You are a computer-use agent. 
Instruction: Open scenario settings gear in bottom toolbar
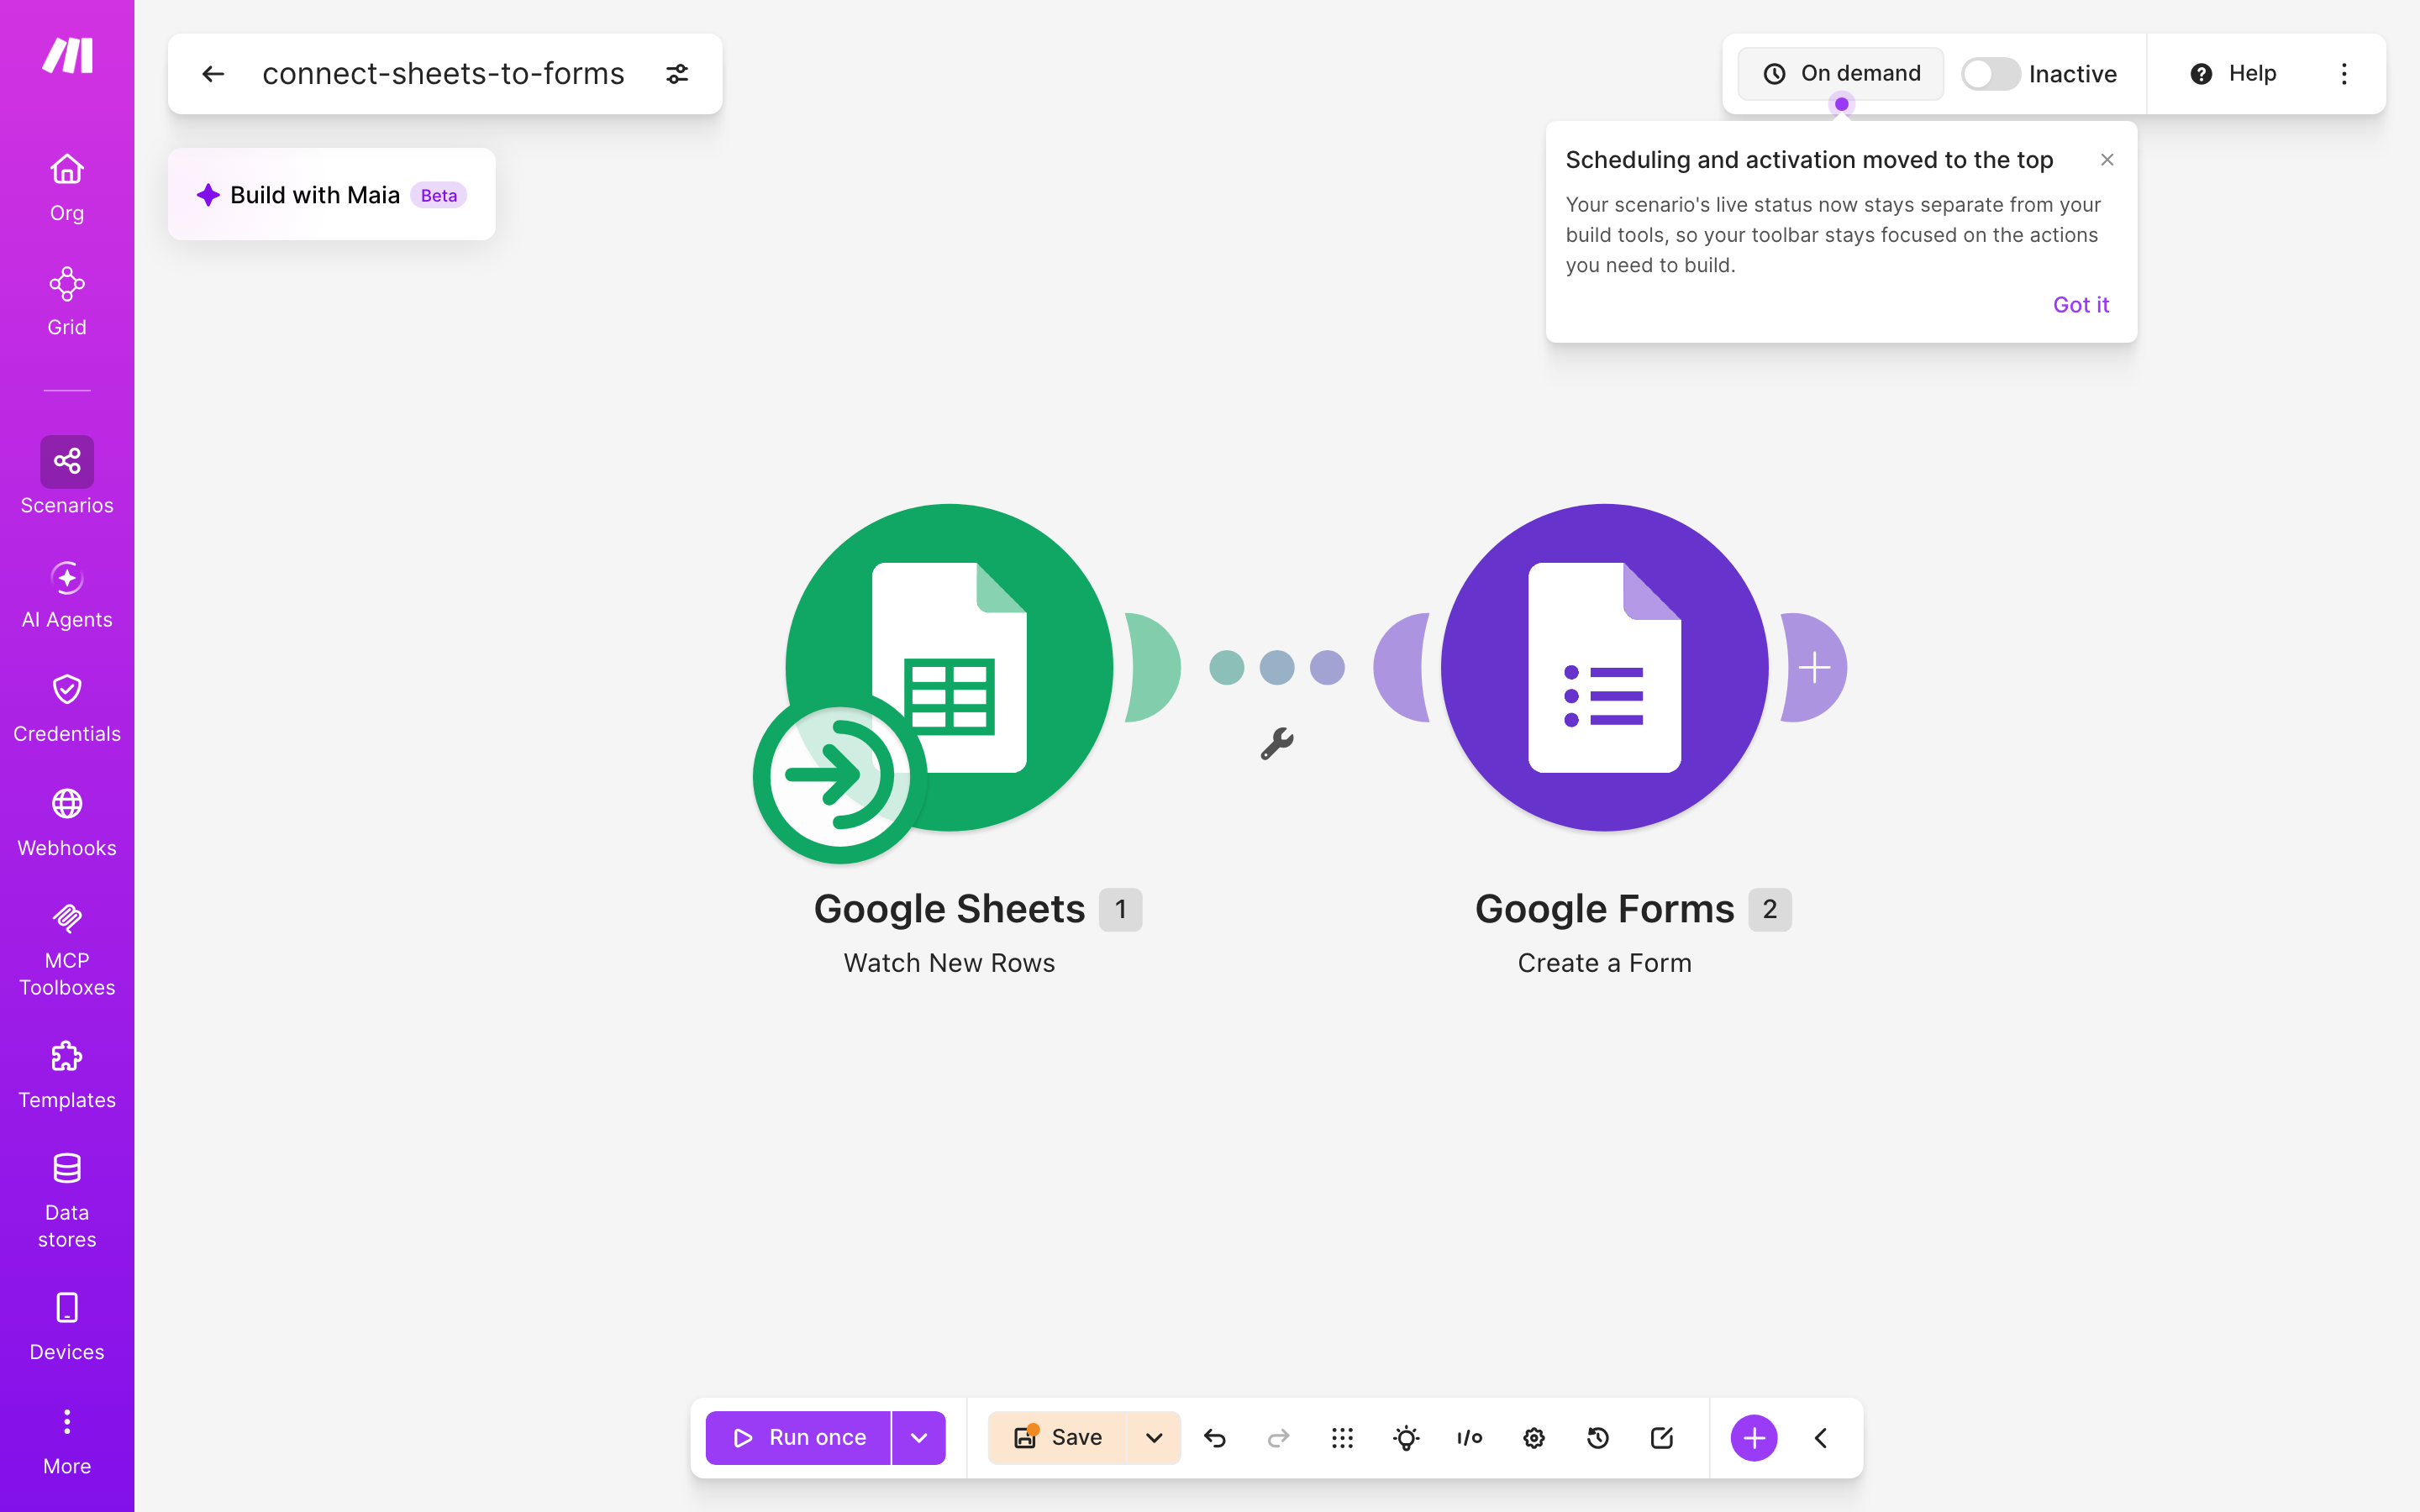[1534, 1438]
